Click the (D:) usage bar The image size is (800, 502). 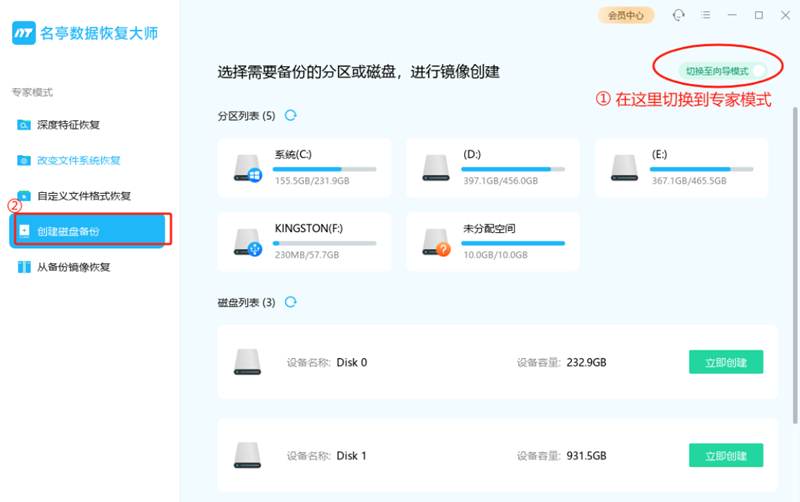click(x=513, y=169)
